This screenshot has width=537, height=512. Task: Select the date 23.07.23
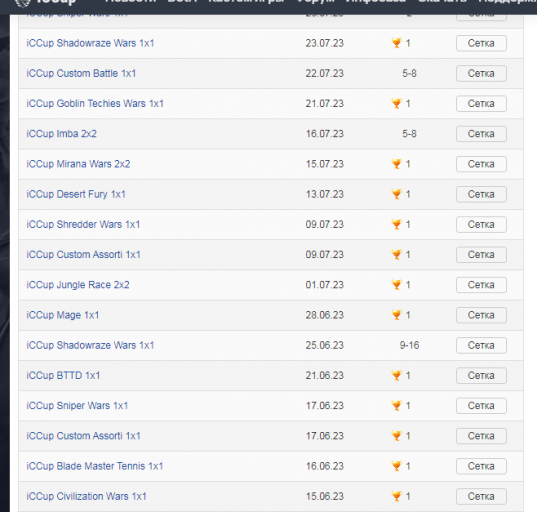coord(325,43)
